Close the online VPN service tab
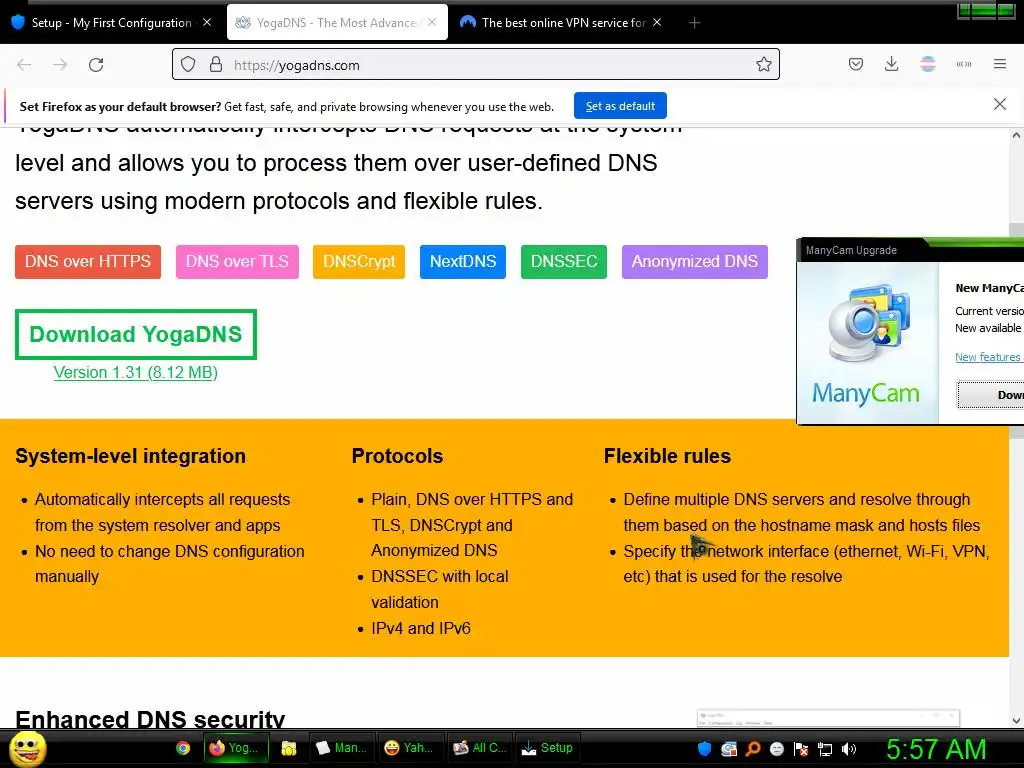The height and width of the screenshot is (768, 1024). 657,22
